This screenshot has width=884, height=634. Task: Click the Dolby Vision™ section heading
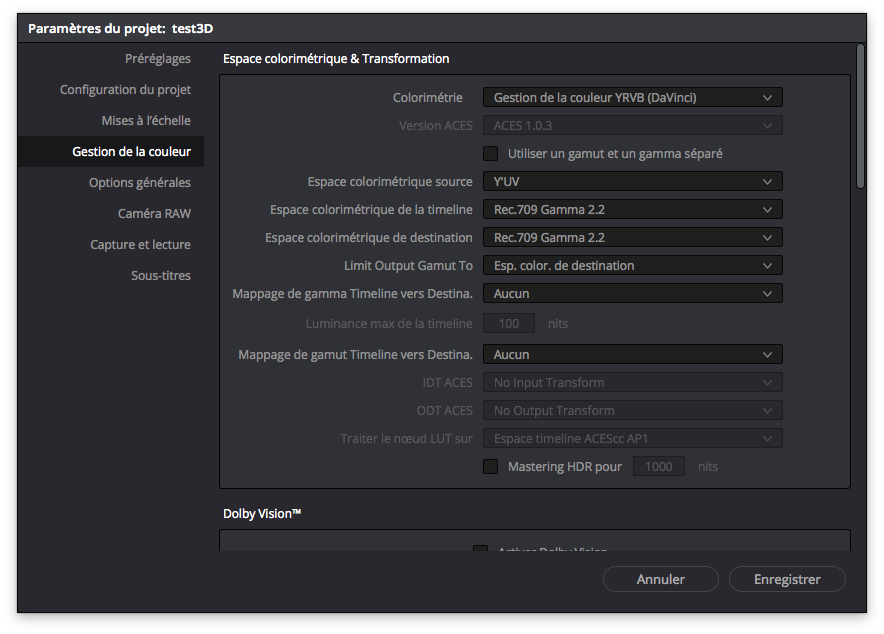[x=262, y=514]
